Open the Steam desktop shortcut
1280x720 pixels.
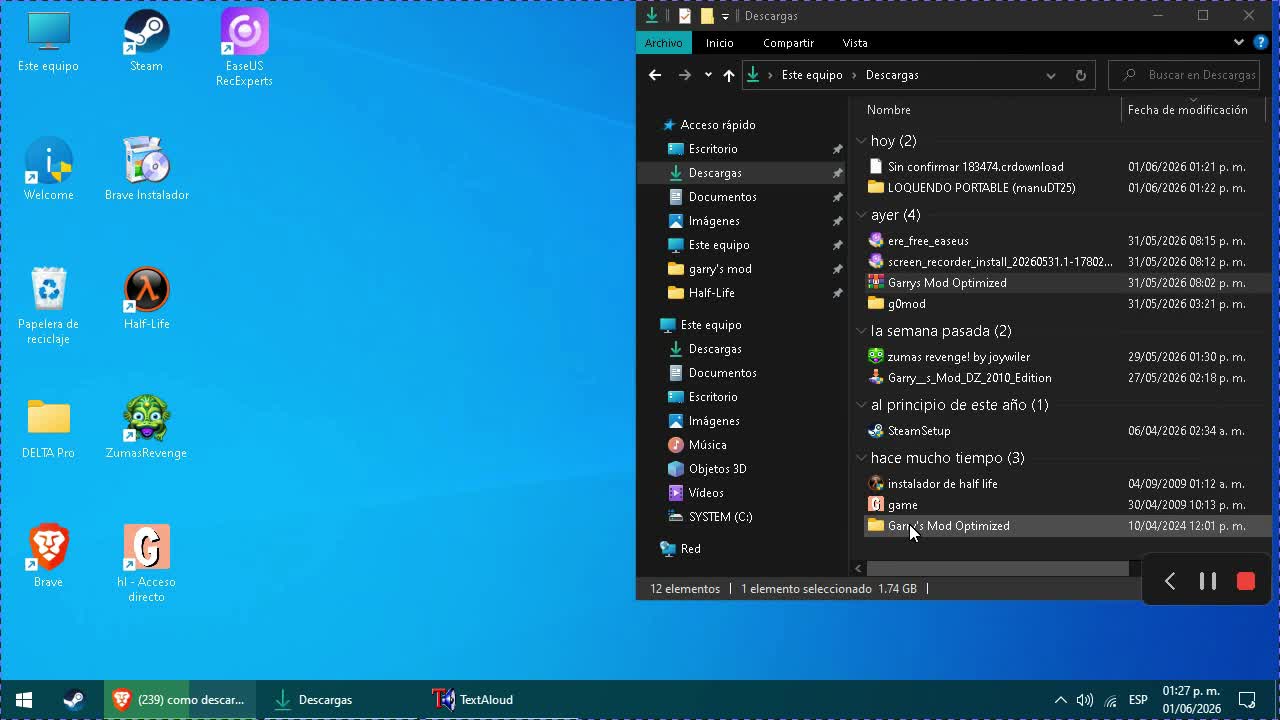(x=146, y=41)
